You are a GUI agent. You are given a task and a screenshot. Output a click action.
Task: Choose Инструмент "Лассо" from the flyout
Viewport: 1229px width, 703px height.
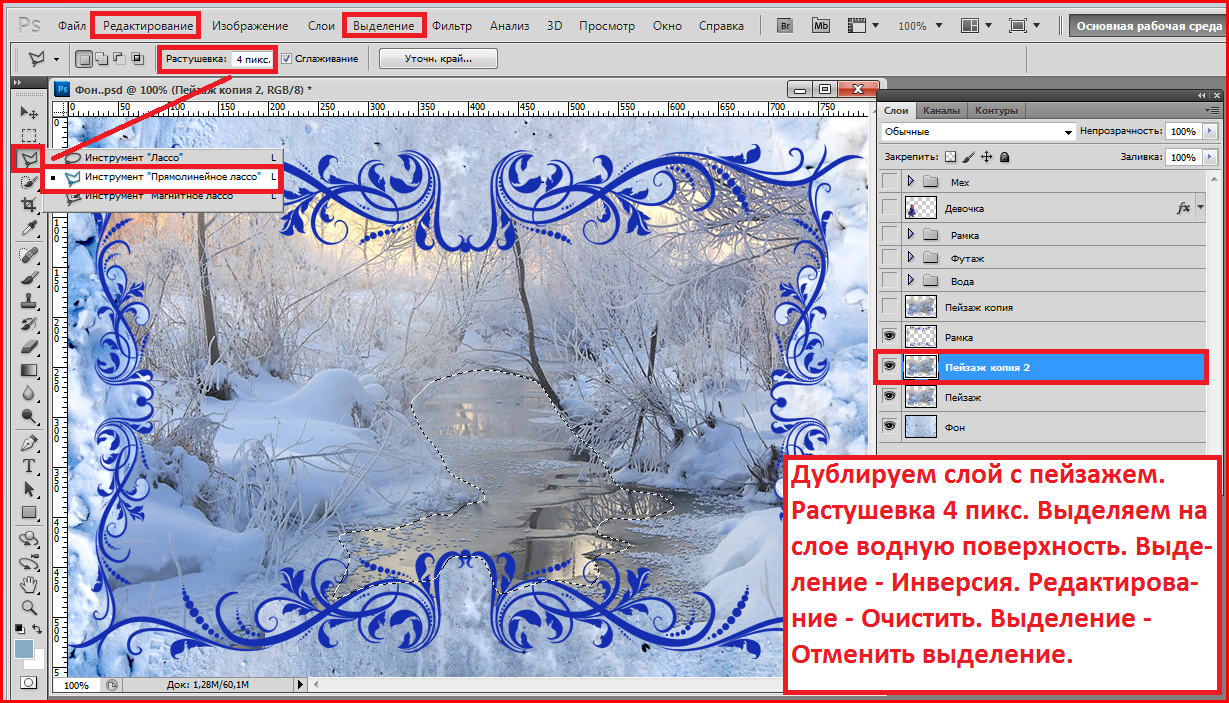pos(133,158)
